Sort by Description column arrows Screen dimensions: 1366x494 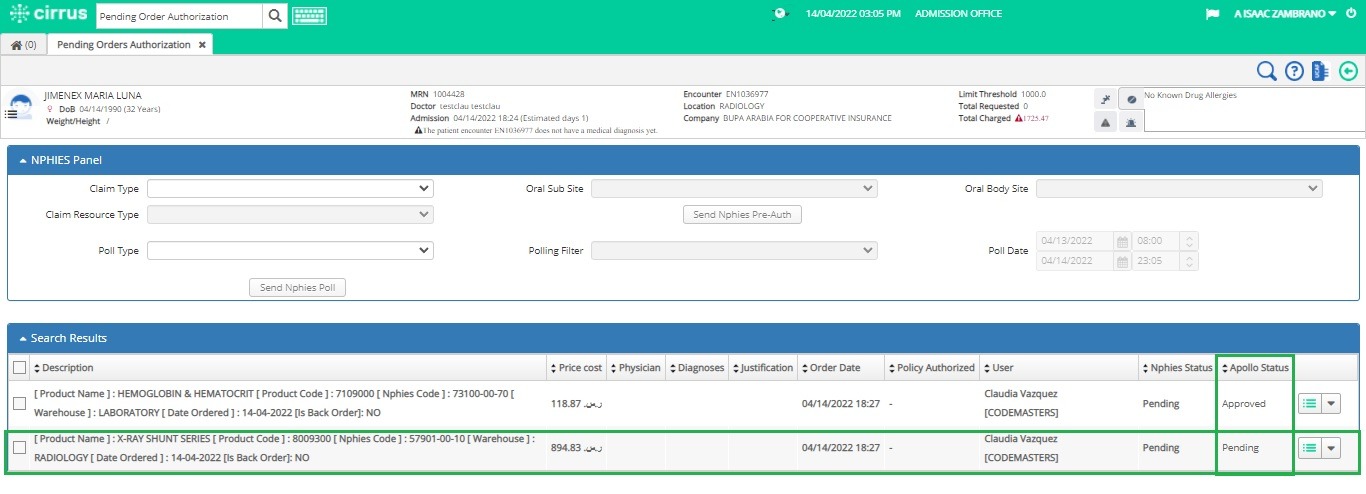[x=36, y=368]
